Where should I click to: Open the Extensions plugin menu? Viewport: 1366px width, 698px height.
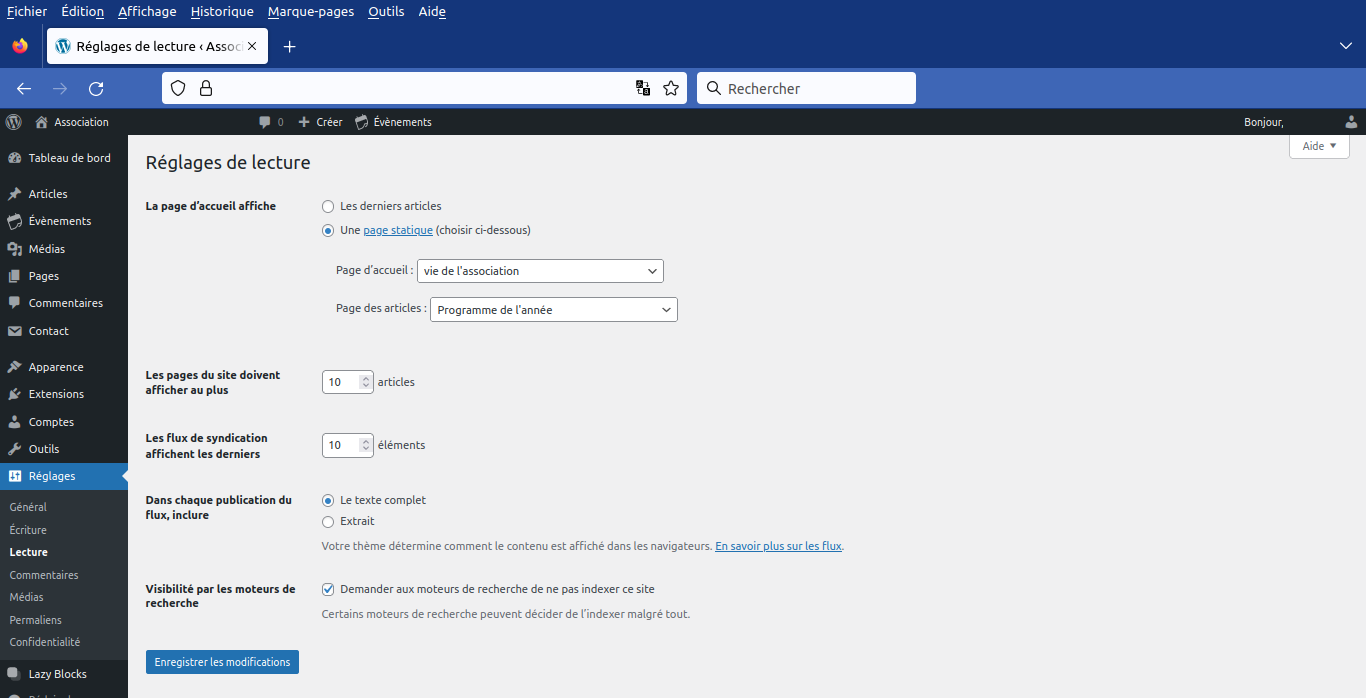point(56,394)
